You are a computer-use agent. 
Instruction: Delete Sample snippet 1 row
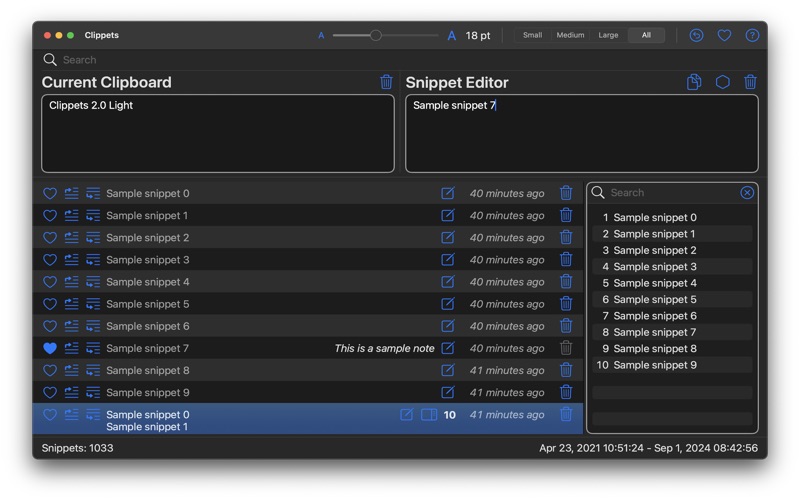(566, 215)
